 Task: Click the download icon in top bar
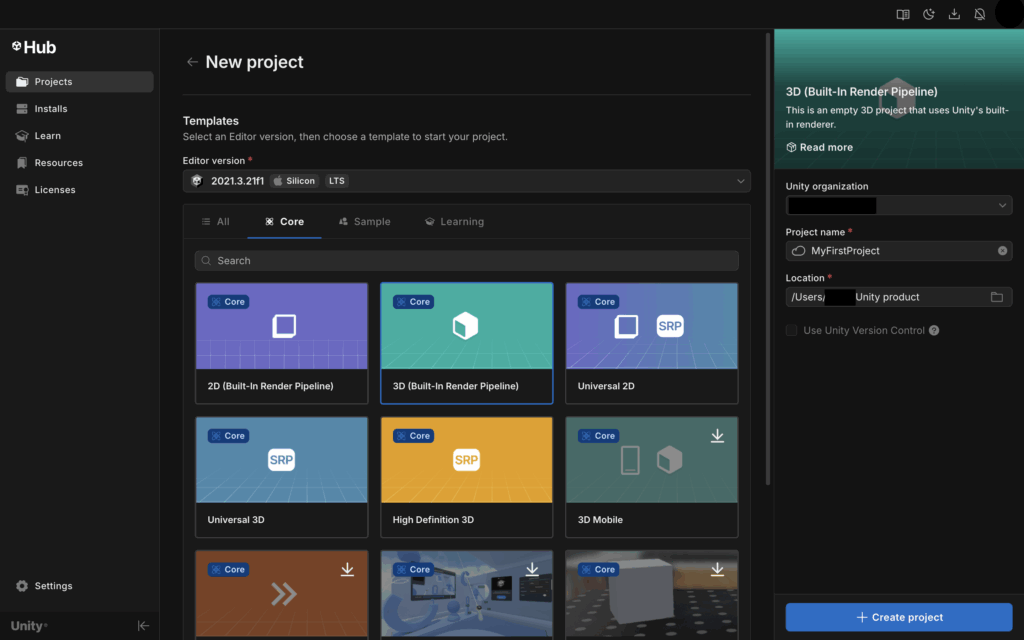pyautogui.click(x=954, y=14)
